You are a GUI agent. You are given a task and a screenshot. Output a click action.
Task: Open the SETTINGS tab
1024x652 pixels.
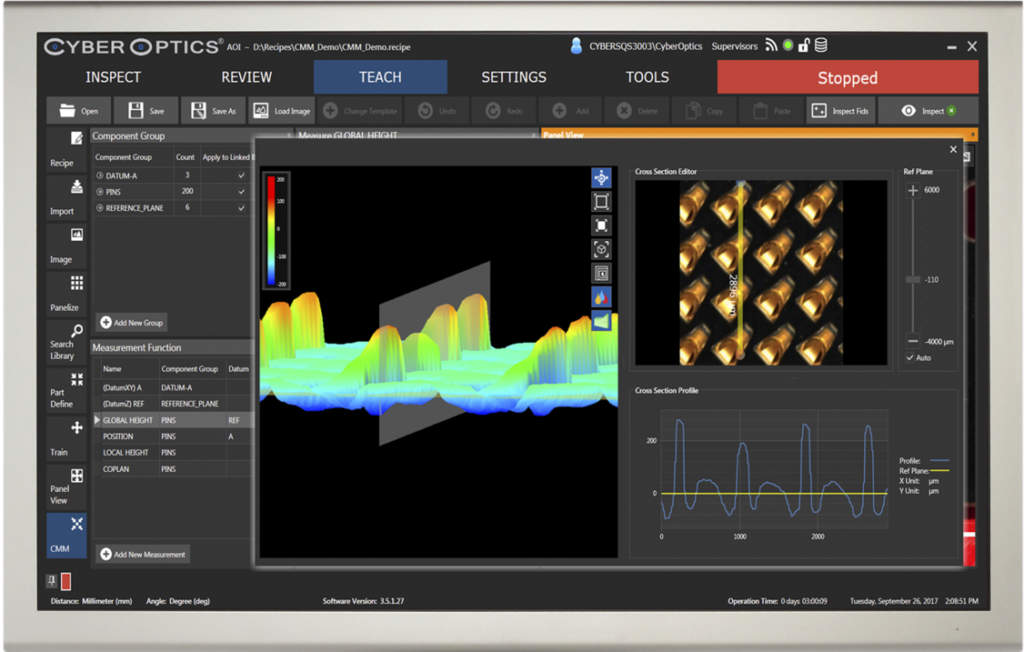(513, 77)
